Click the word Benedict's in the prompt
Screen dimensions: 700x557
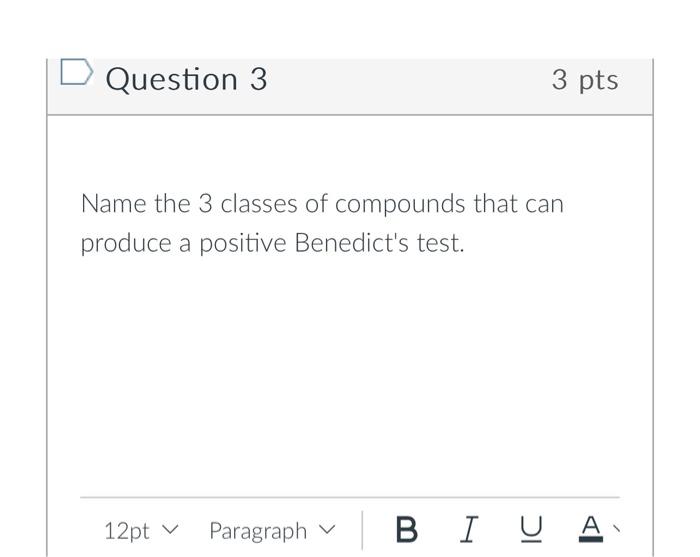pyautogui.click(x=351, y=243)
